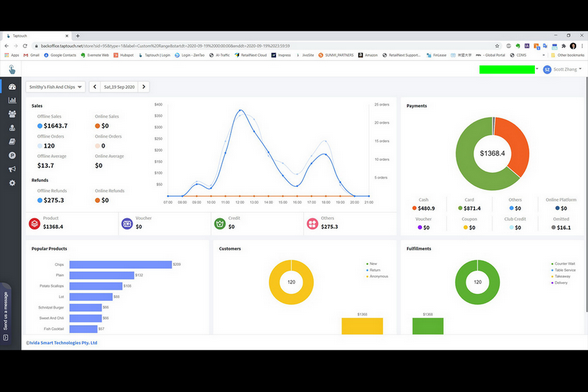Open a new browser tab
588x392 pixels.
(x=78, y=36)
